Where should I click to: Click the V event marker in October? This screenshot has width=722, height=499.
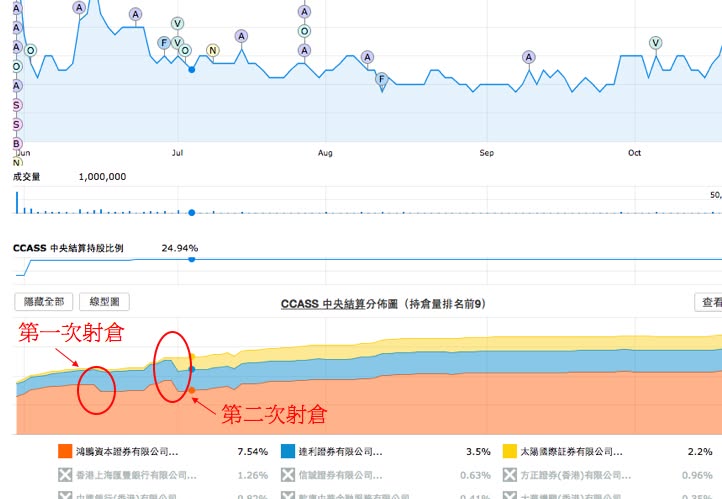655,43
